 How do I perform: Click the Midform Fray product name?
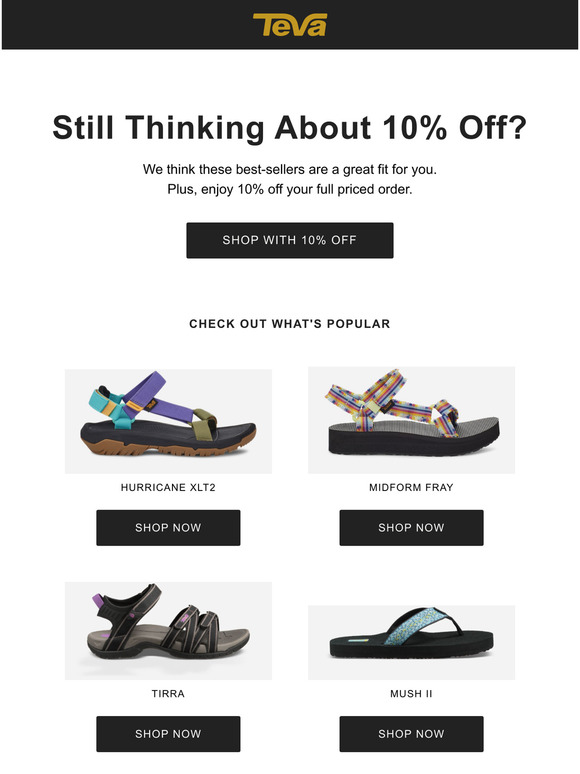point(411,488)
